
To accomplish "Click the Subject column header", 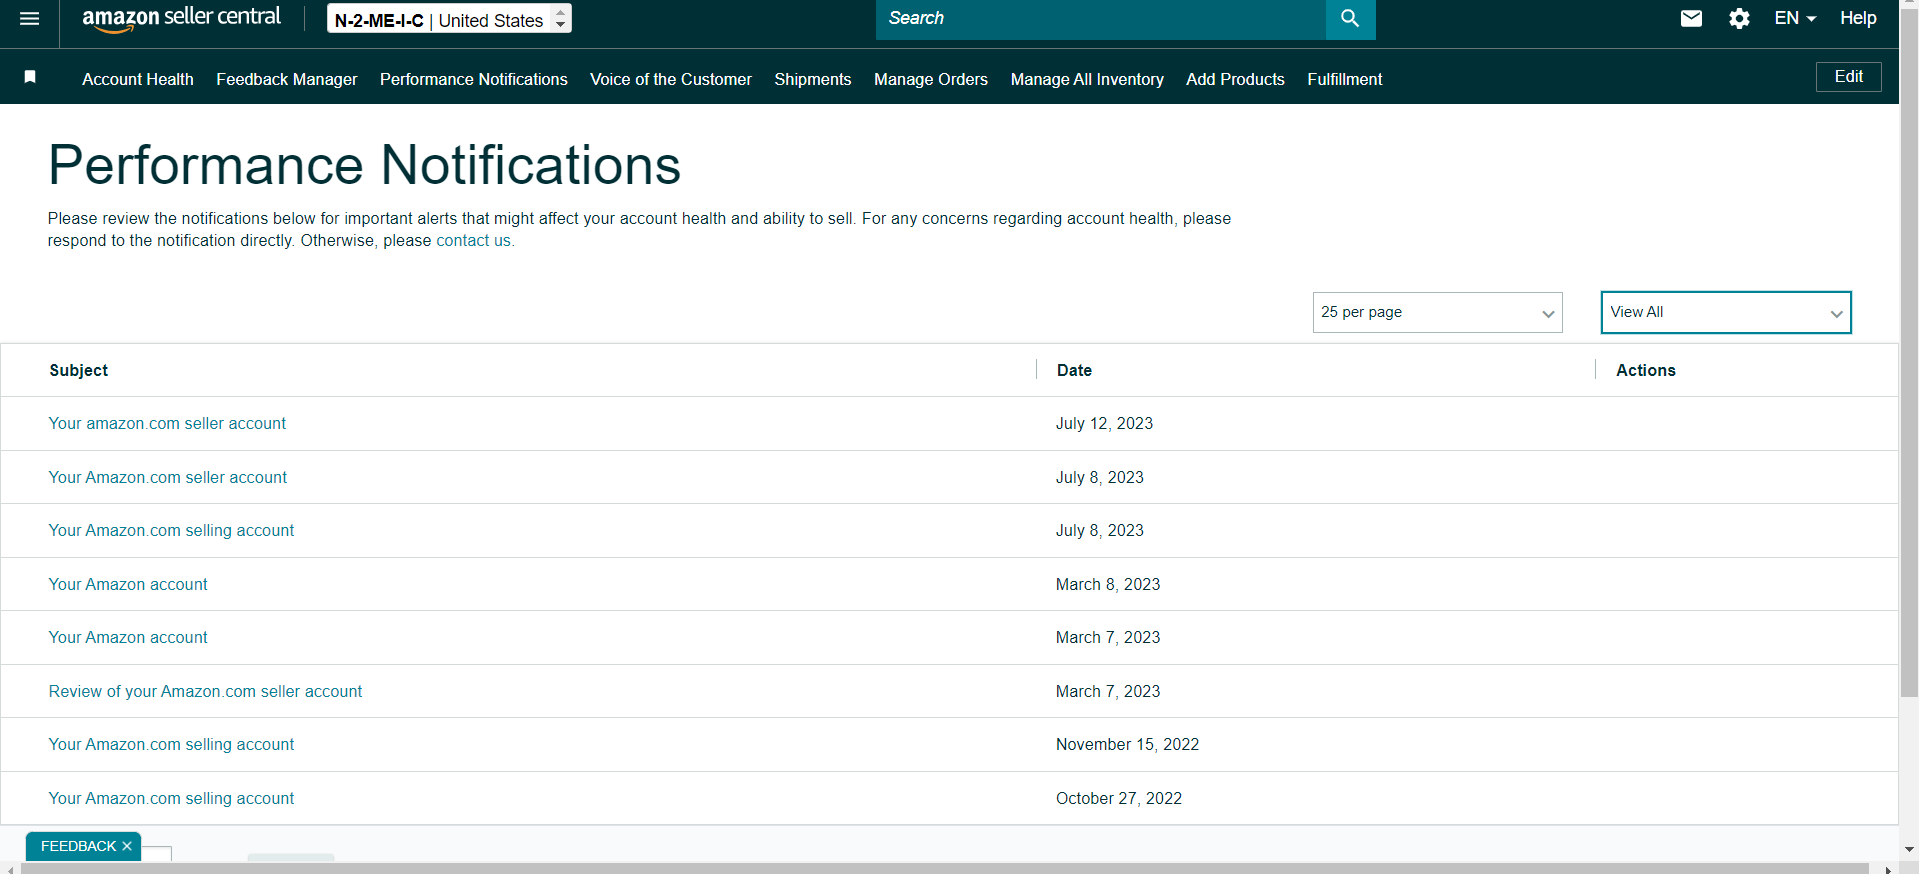I will point(79,370).
